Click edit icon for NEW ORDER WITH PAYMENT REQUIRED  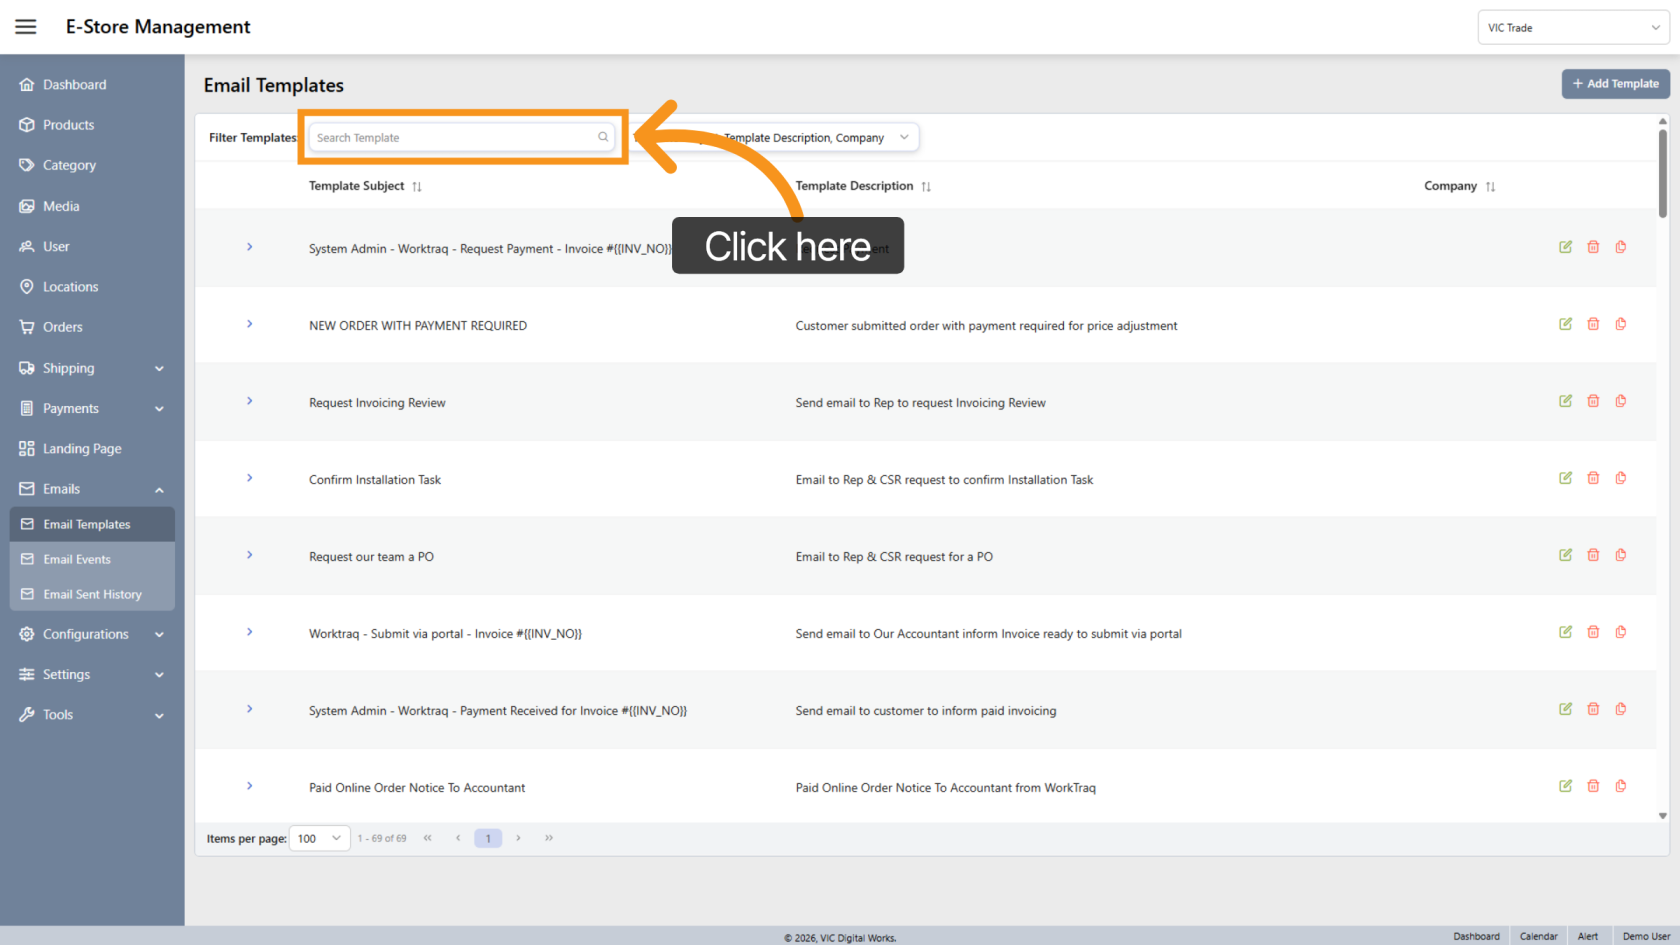[x=1565, y=324]
